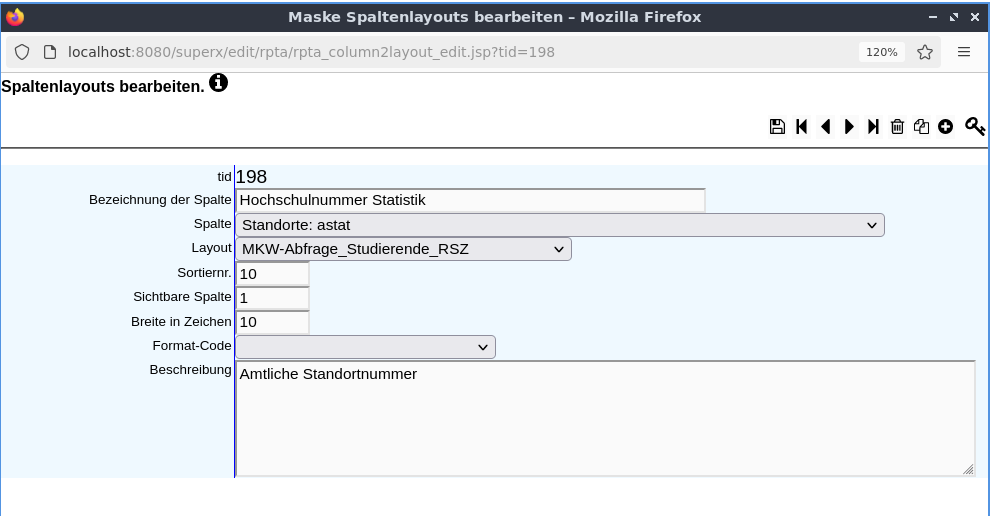Click inside the Beschreibung text area
Image resolution: width=990 pixels, height=516 pixels.
pyautogui.click(x=605, y=418)
